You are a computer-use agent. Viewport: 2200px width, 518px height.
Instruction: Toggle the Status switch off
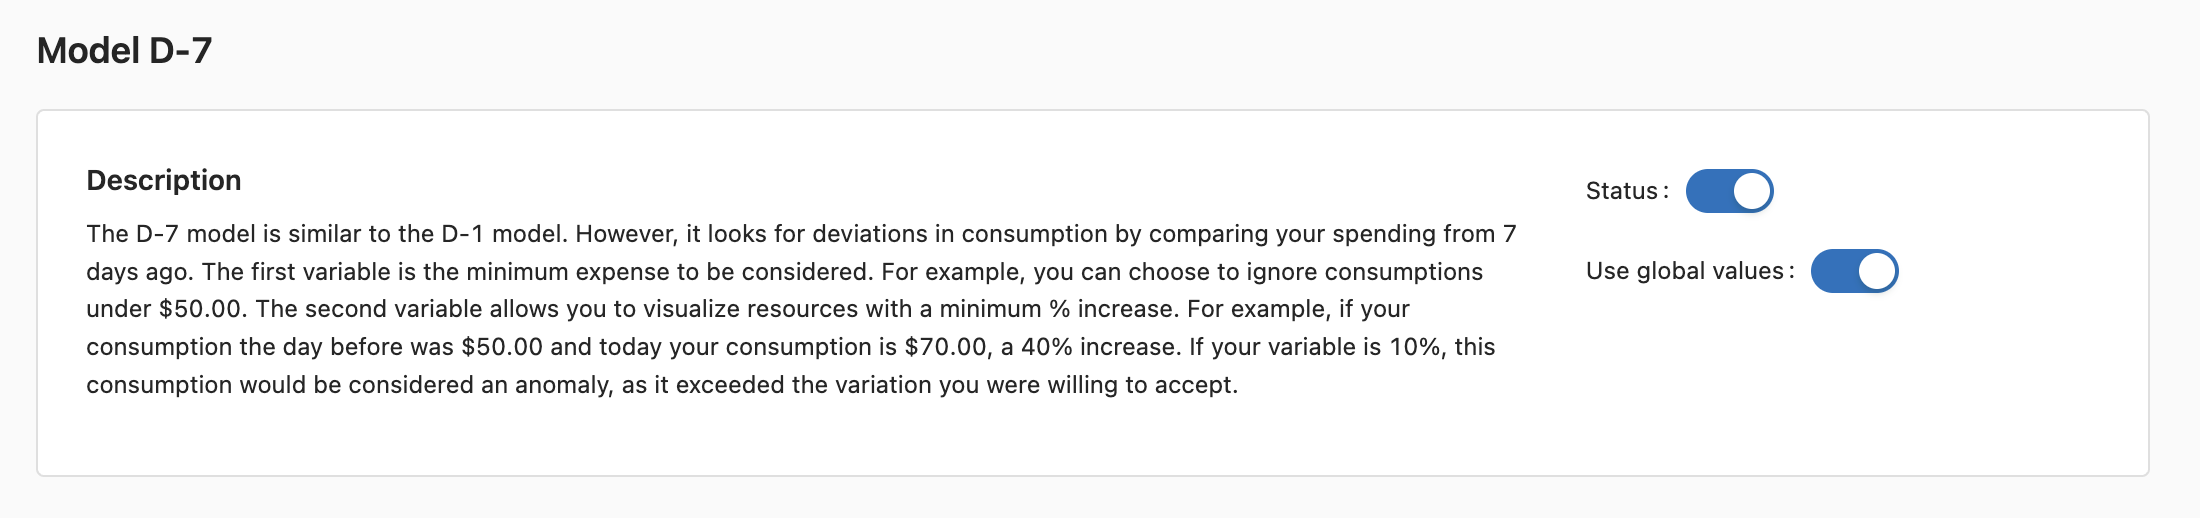(1729, 191)
